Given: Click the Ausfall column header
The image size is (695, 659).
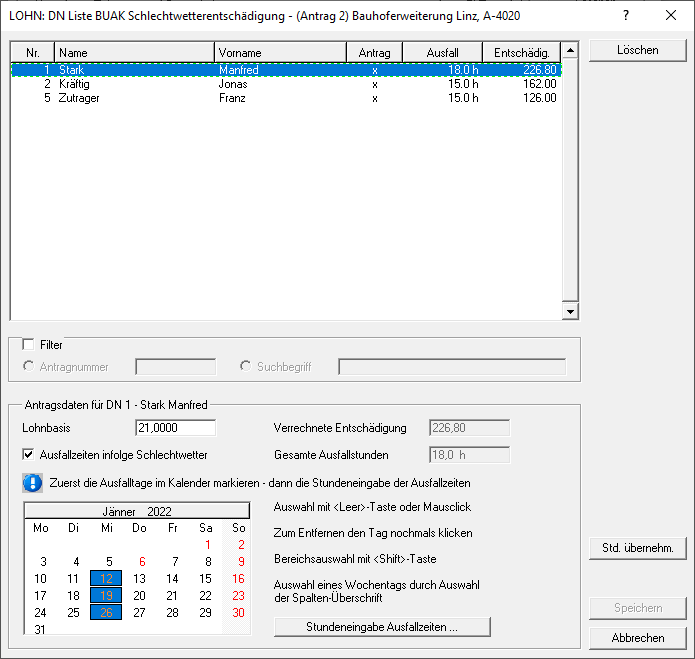Looking at the screenshot, I should pyautogui.click(x=443, y=52).
